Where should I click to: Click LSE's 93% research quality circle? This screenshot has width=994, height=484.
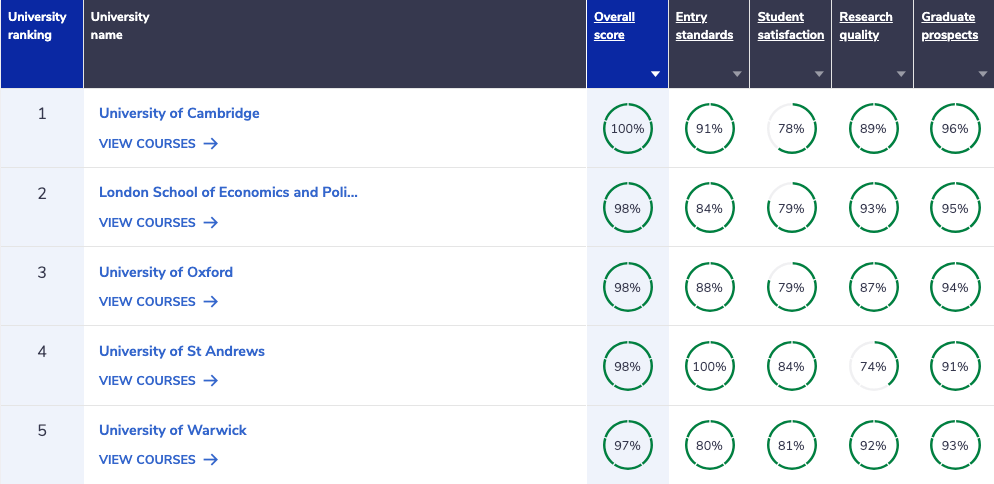pyautogui.click(x=873, y=208)
